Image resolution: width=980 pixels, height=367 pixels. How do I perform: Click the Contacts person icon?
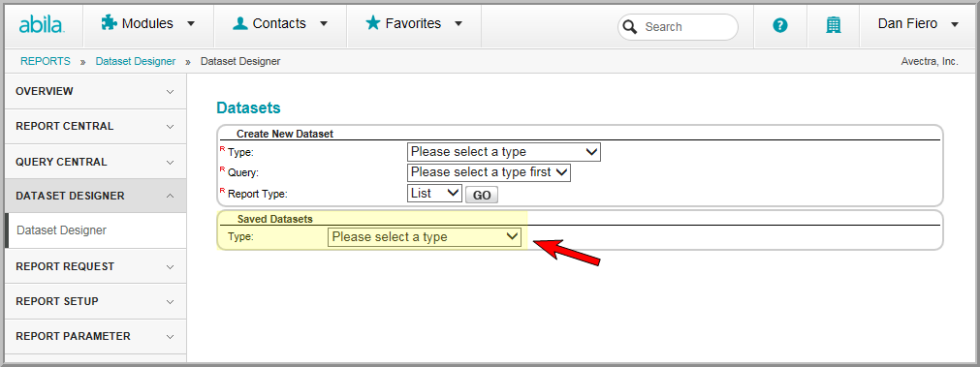240,24
